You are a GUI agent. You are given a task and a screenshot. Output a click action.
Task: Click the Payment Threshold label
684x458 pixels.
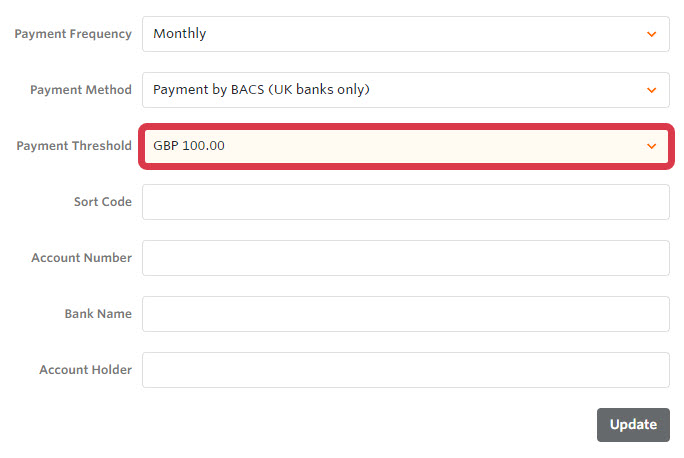(74, 146)
